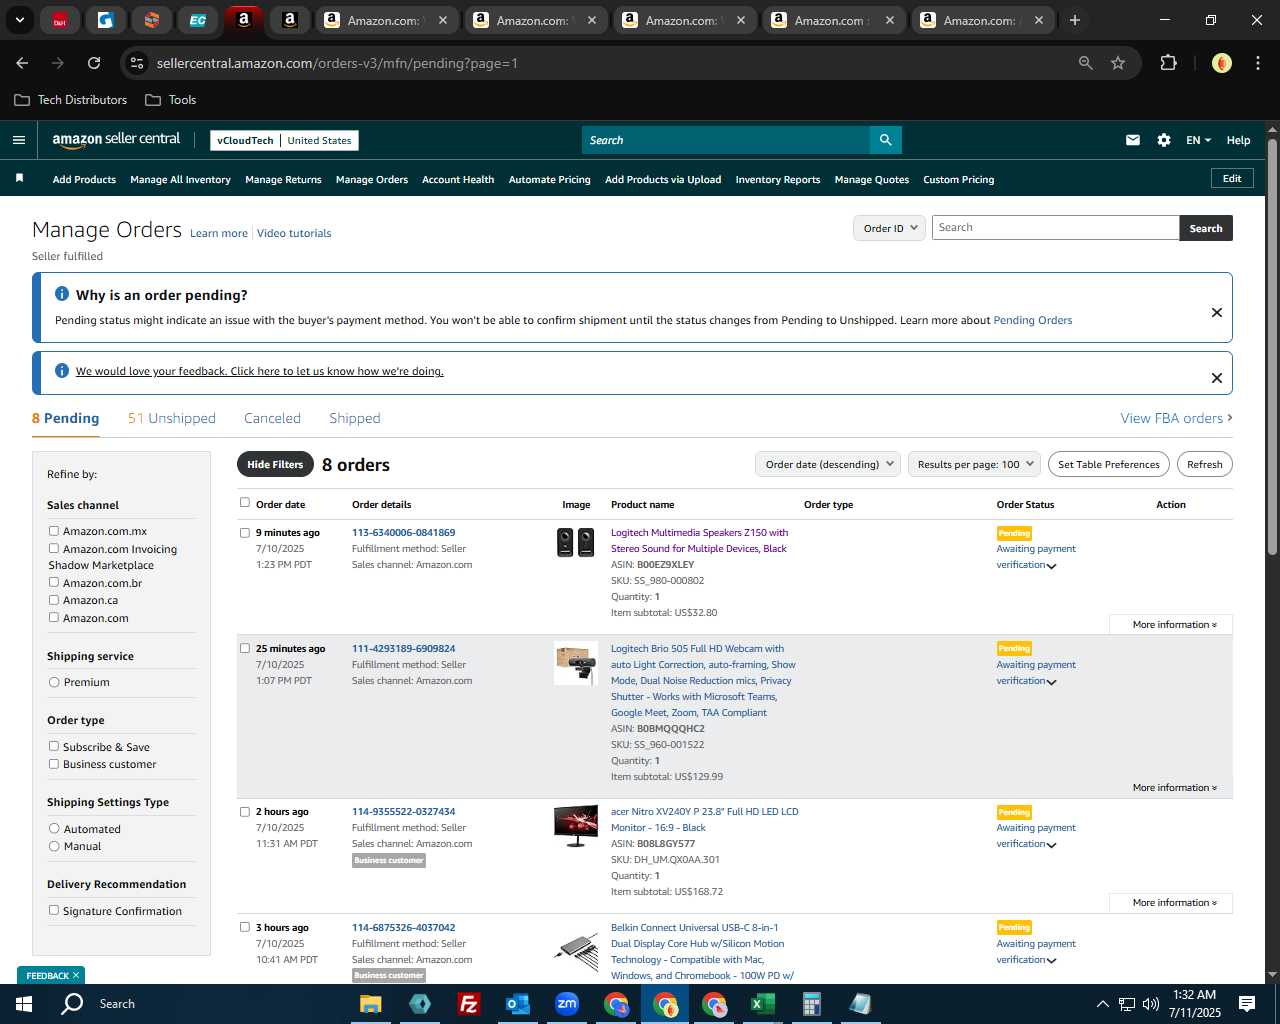Click the bookmark icon beside Add Products
This screenshot has width=1280, height=1024.
click(x=19, y=178)
